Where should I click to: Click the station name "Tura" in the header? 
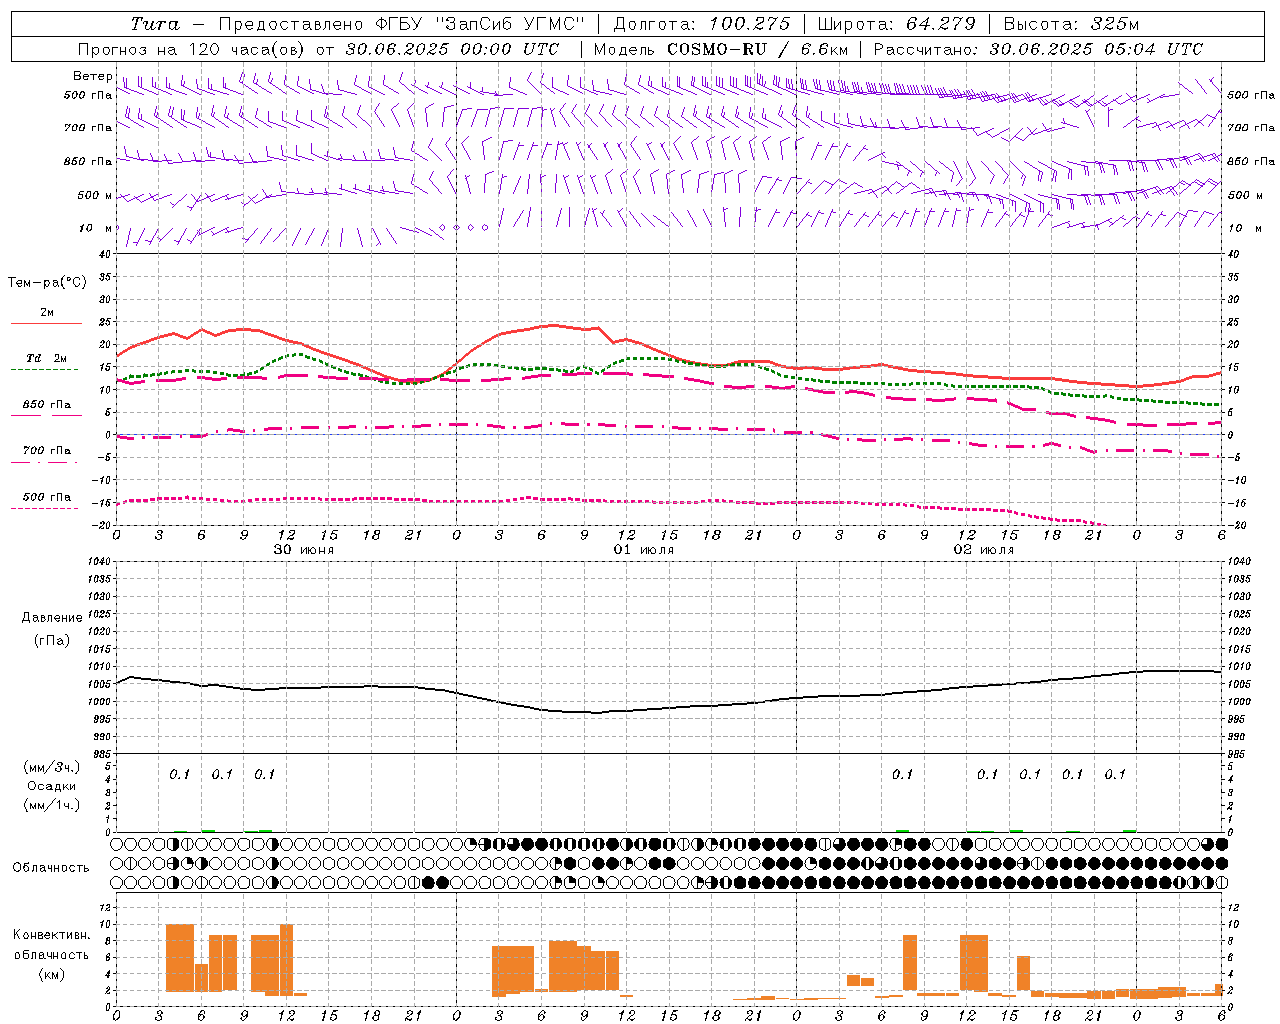155,24
